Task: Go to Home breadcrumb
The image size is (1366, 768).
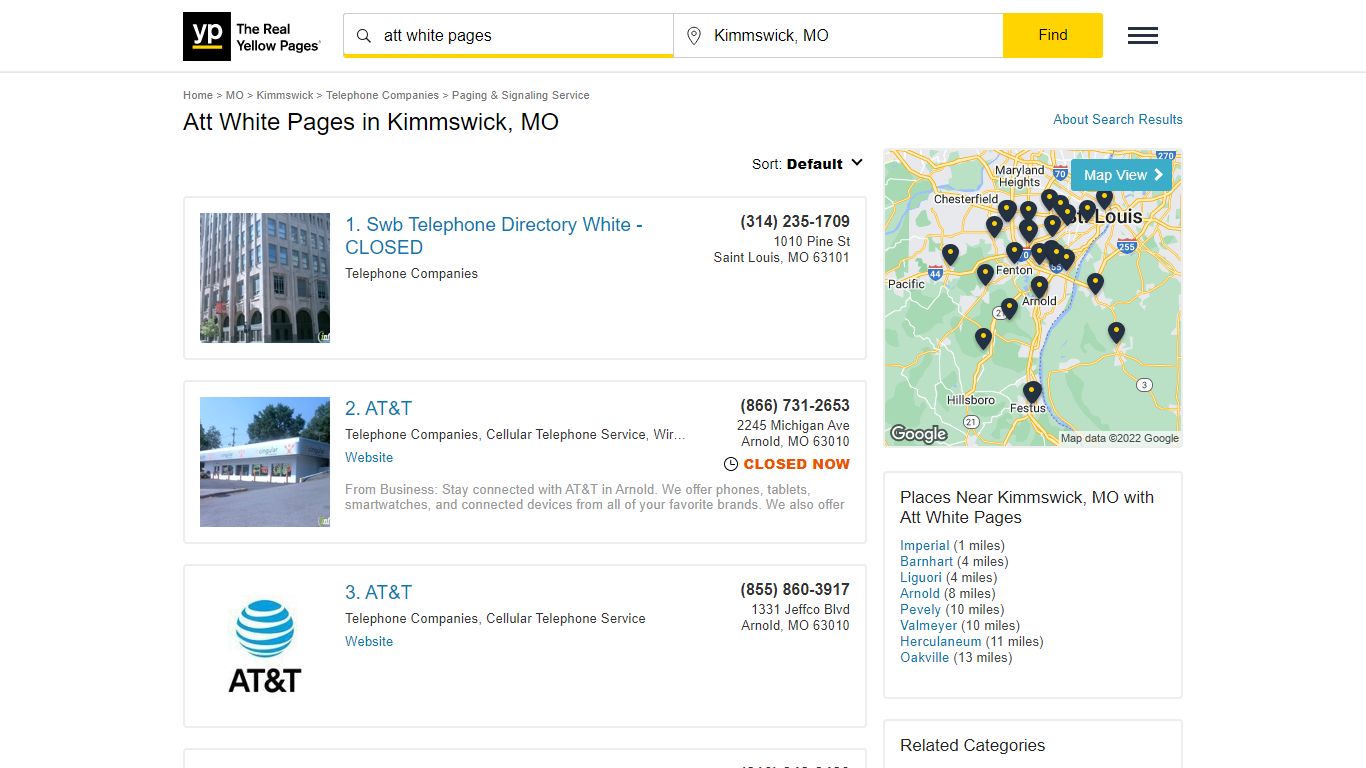Action: [x=198, y=95]
